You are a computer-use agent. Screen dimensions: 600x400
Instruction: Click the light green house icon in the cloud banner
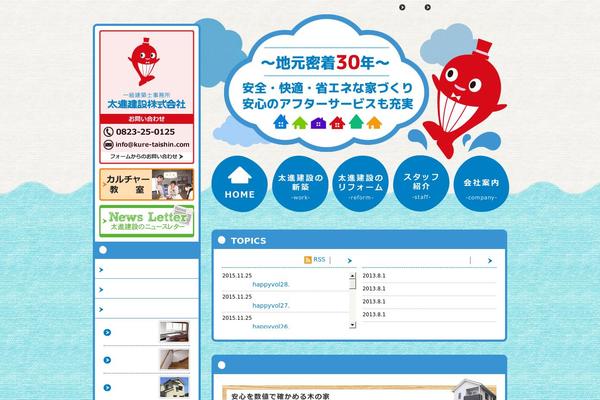(x=300, y=123)
